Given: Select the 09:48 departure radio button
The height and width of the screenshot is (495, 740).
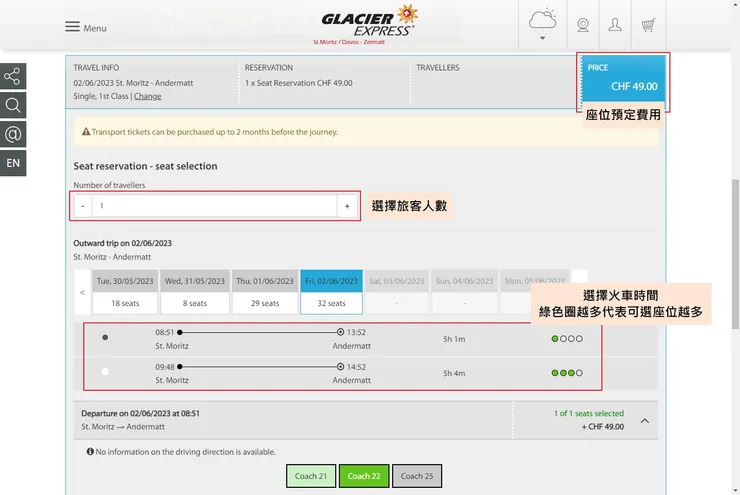Looking at the screenshot, I should coord(105,372).
